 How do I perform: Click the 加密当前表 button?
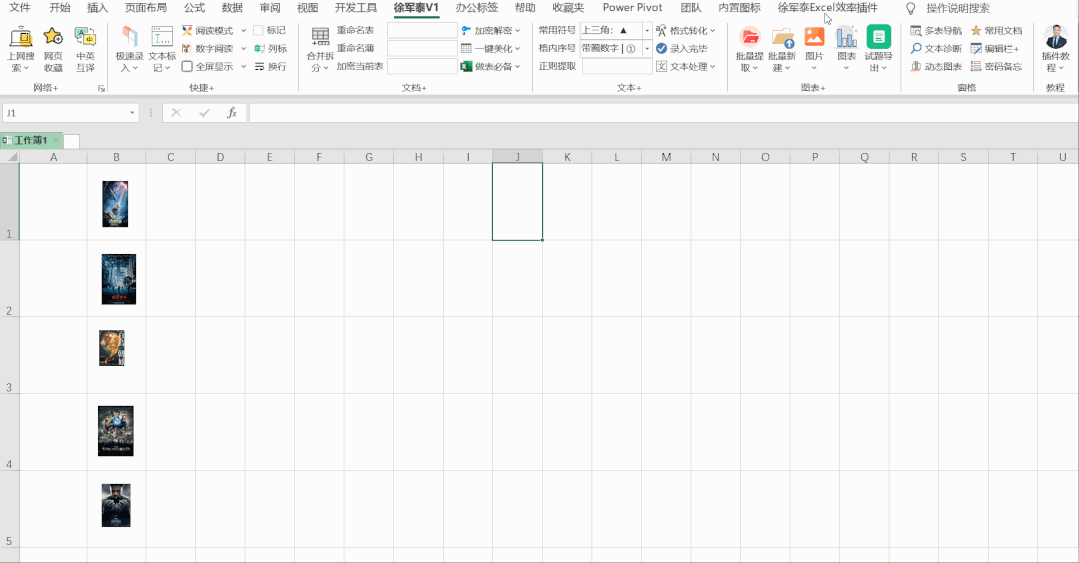[x=360, y=66]
